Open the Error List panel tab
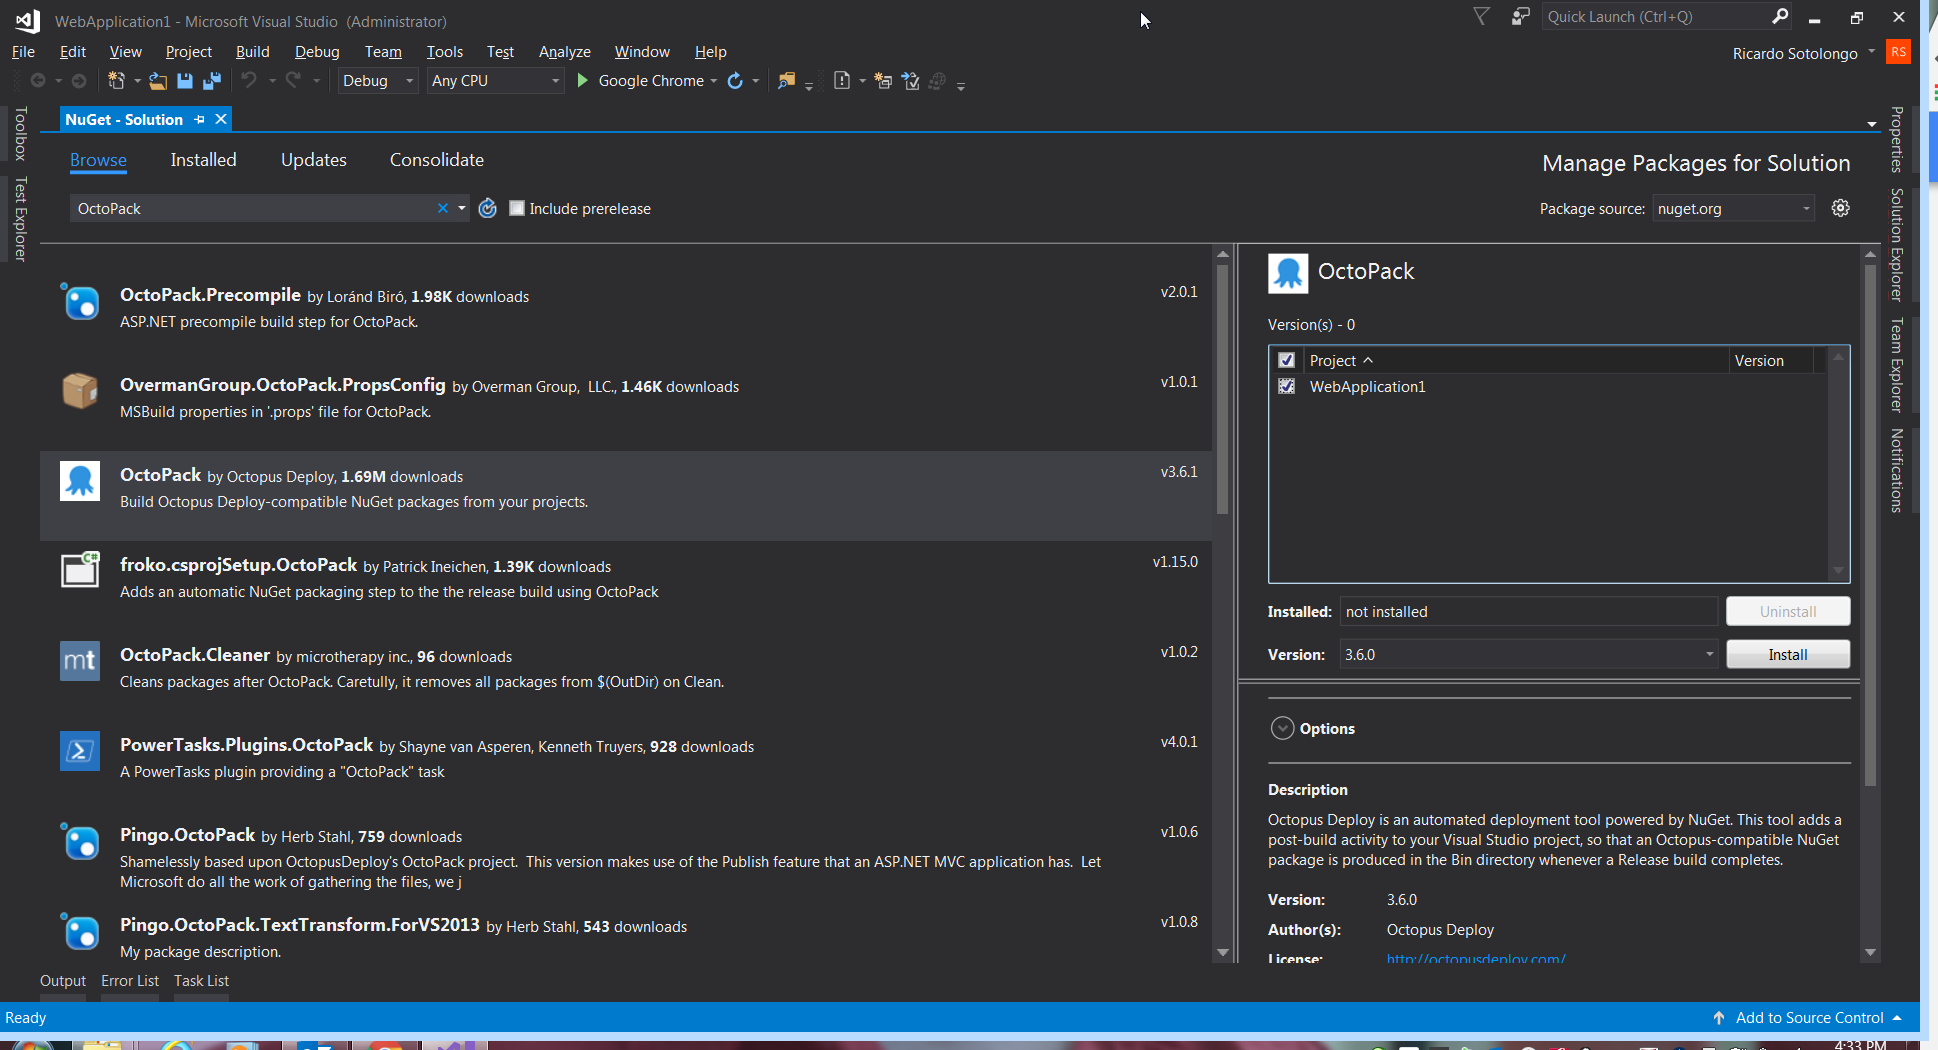Viewport: 1938px width, 1050px height. (x=130, y=981)
